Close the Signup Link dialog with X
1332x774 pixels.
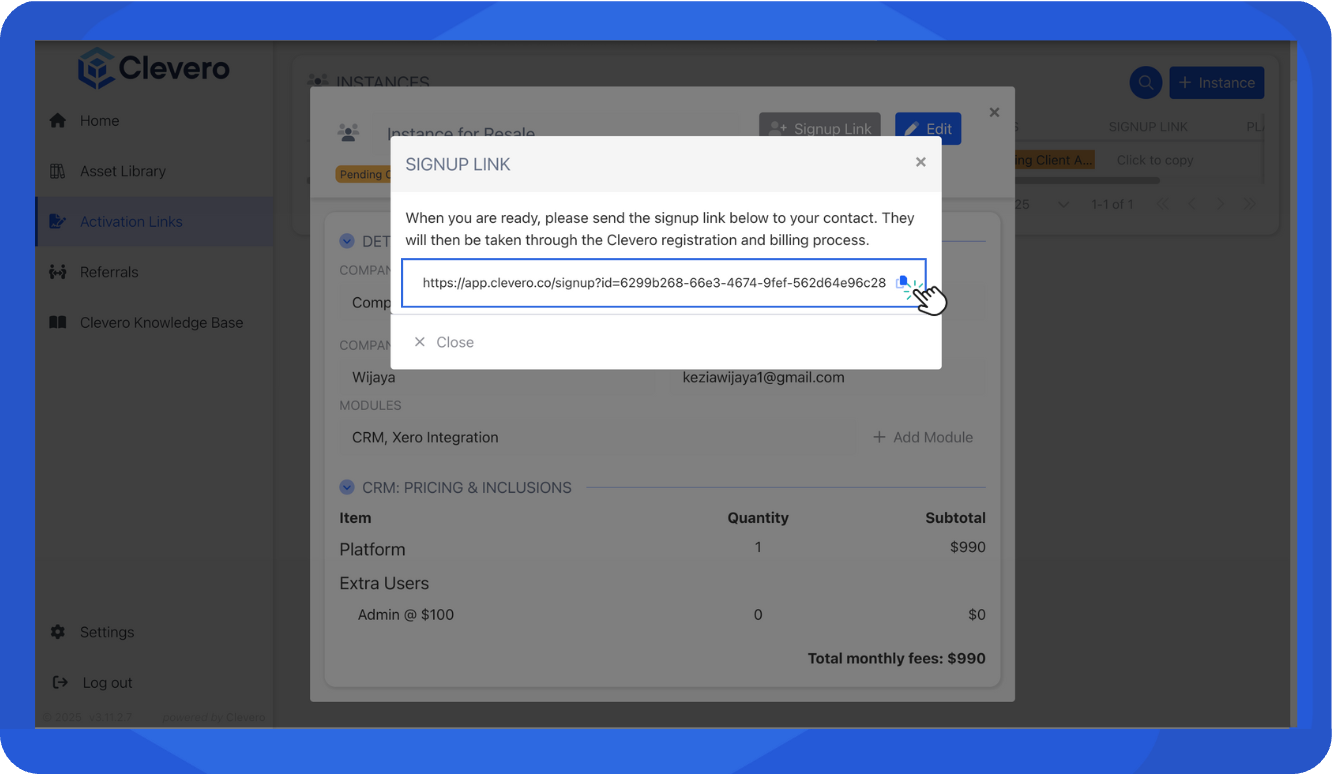[921, 162]
